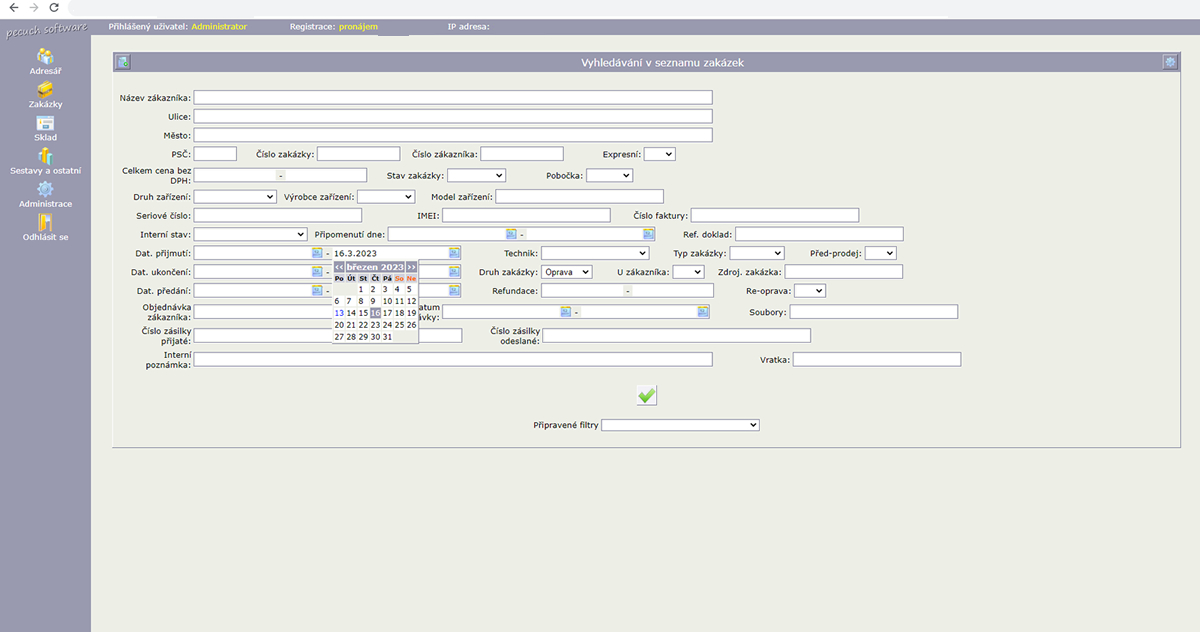Click the settings gear icon in the title bar

[x=1169, y=62]
